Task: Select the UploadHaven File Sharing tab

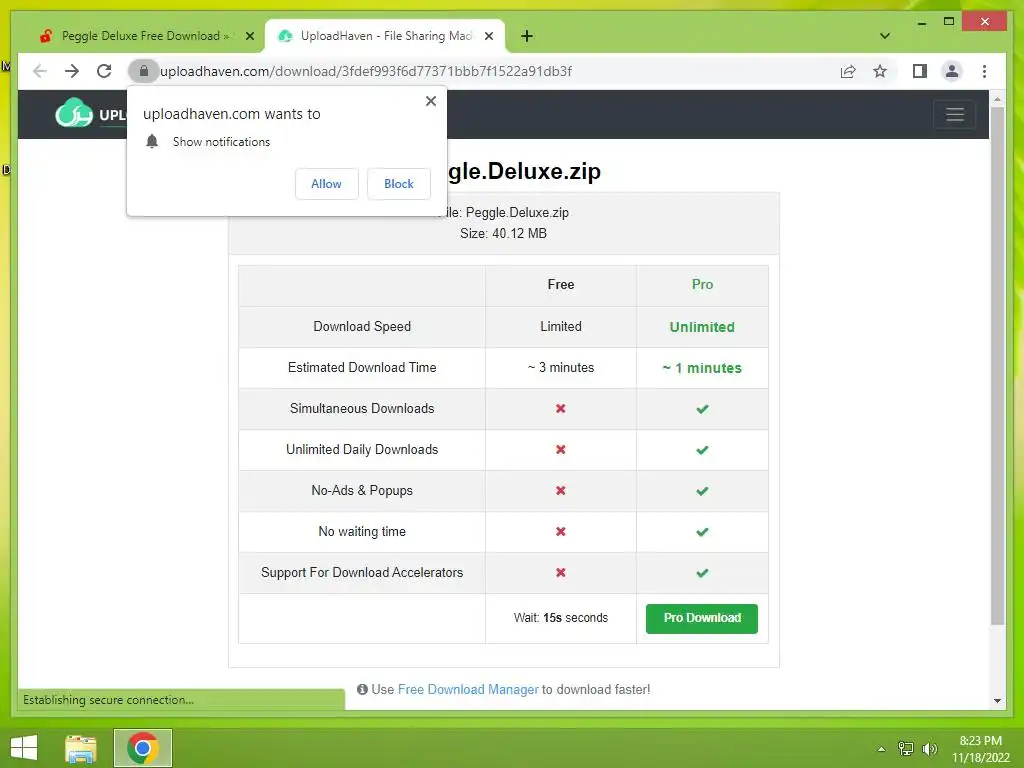Action: pyautogui.click(x=385, y=36)
